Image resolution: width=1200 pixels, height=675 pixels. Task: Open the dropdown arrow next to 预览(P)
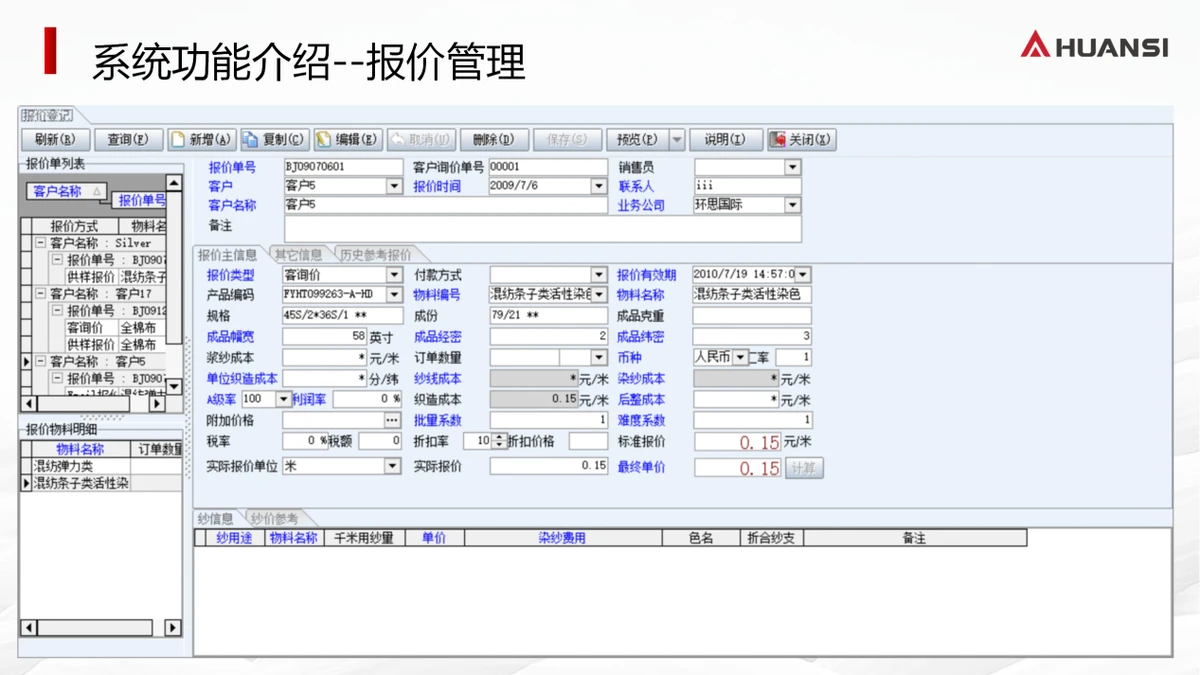click(677, 140)
